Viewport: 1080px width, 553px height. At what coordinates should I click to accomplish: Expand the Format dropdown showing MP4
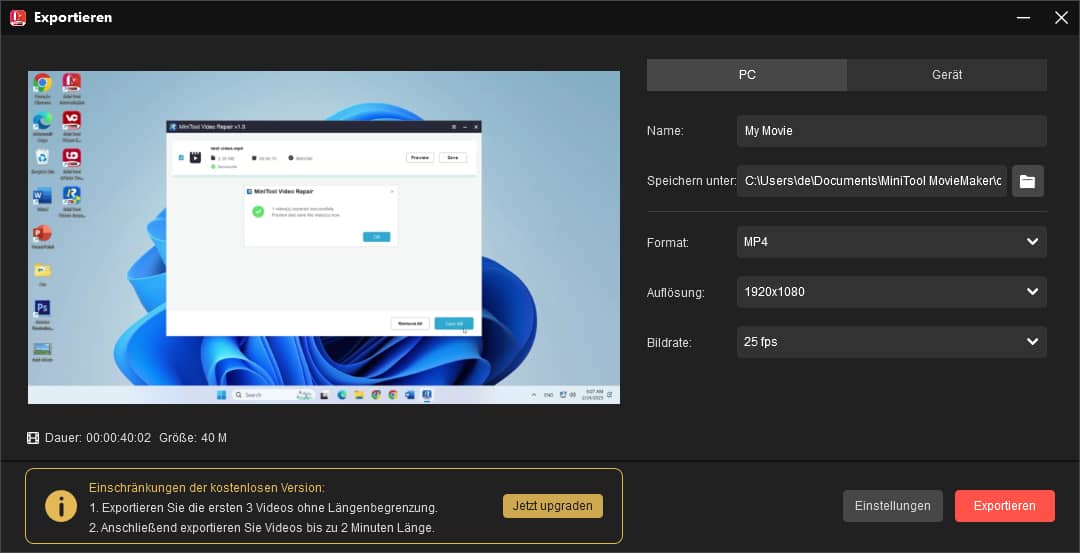891,242
